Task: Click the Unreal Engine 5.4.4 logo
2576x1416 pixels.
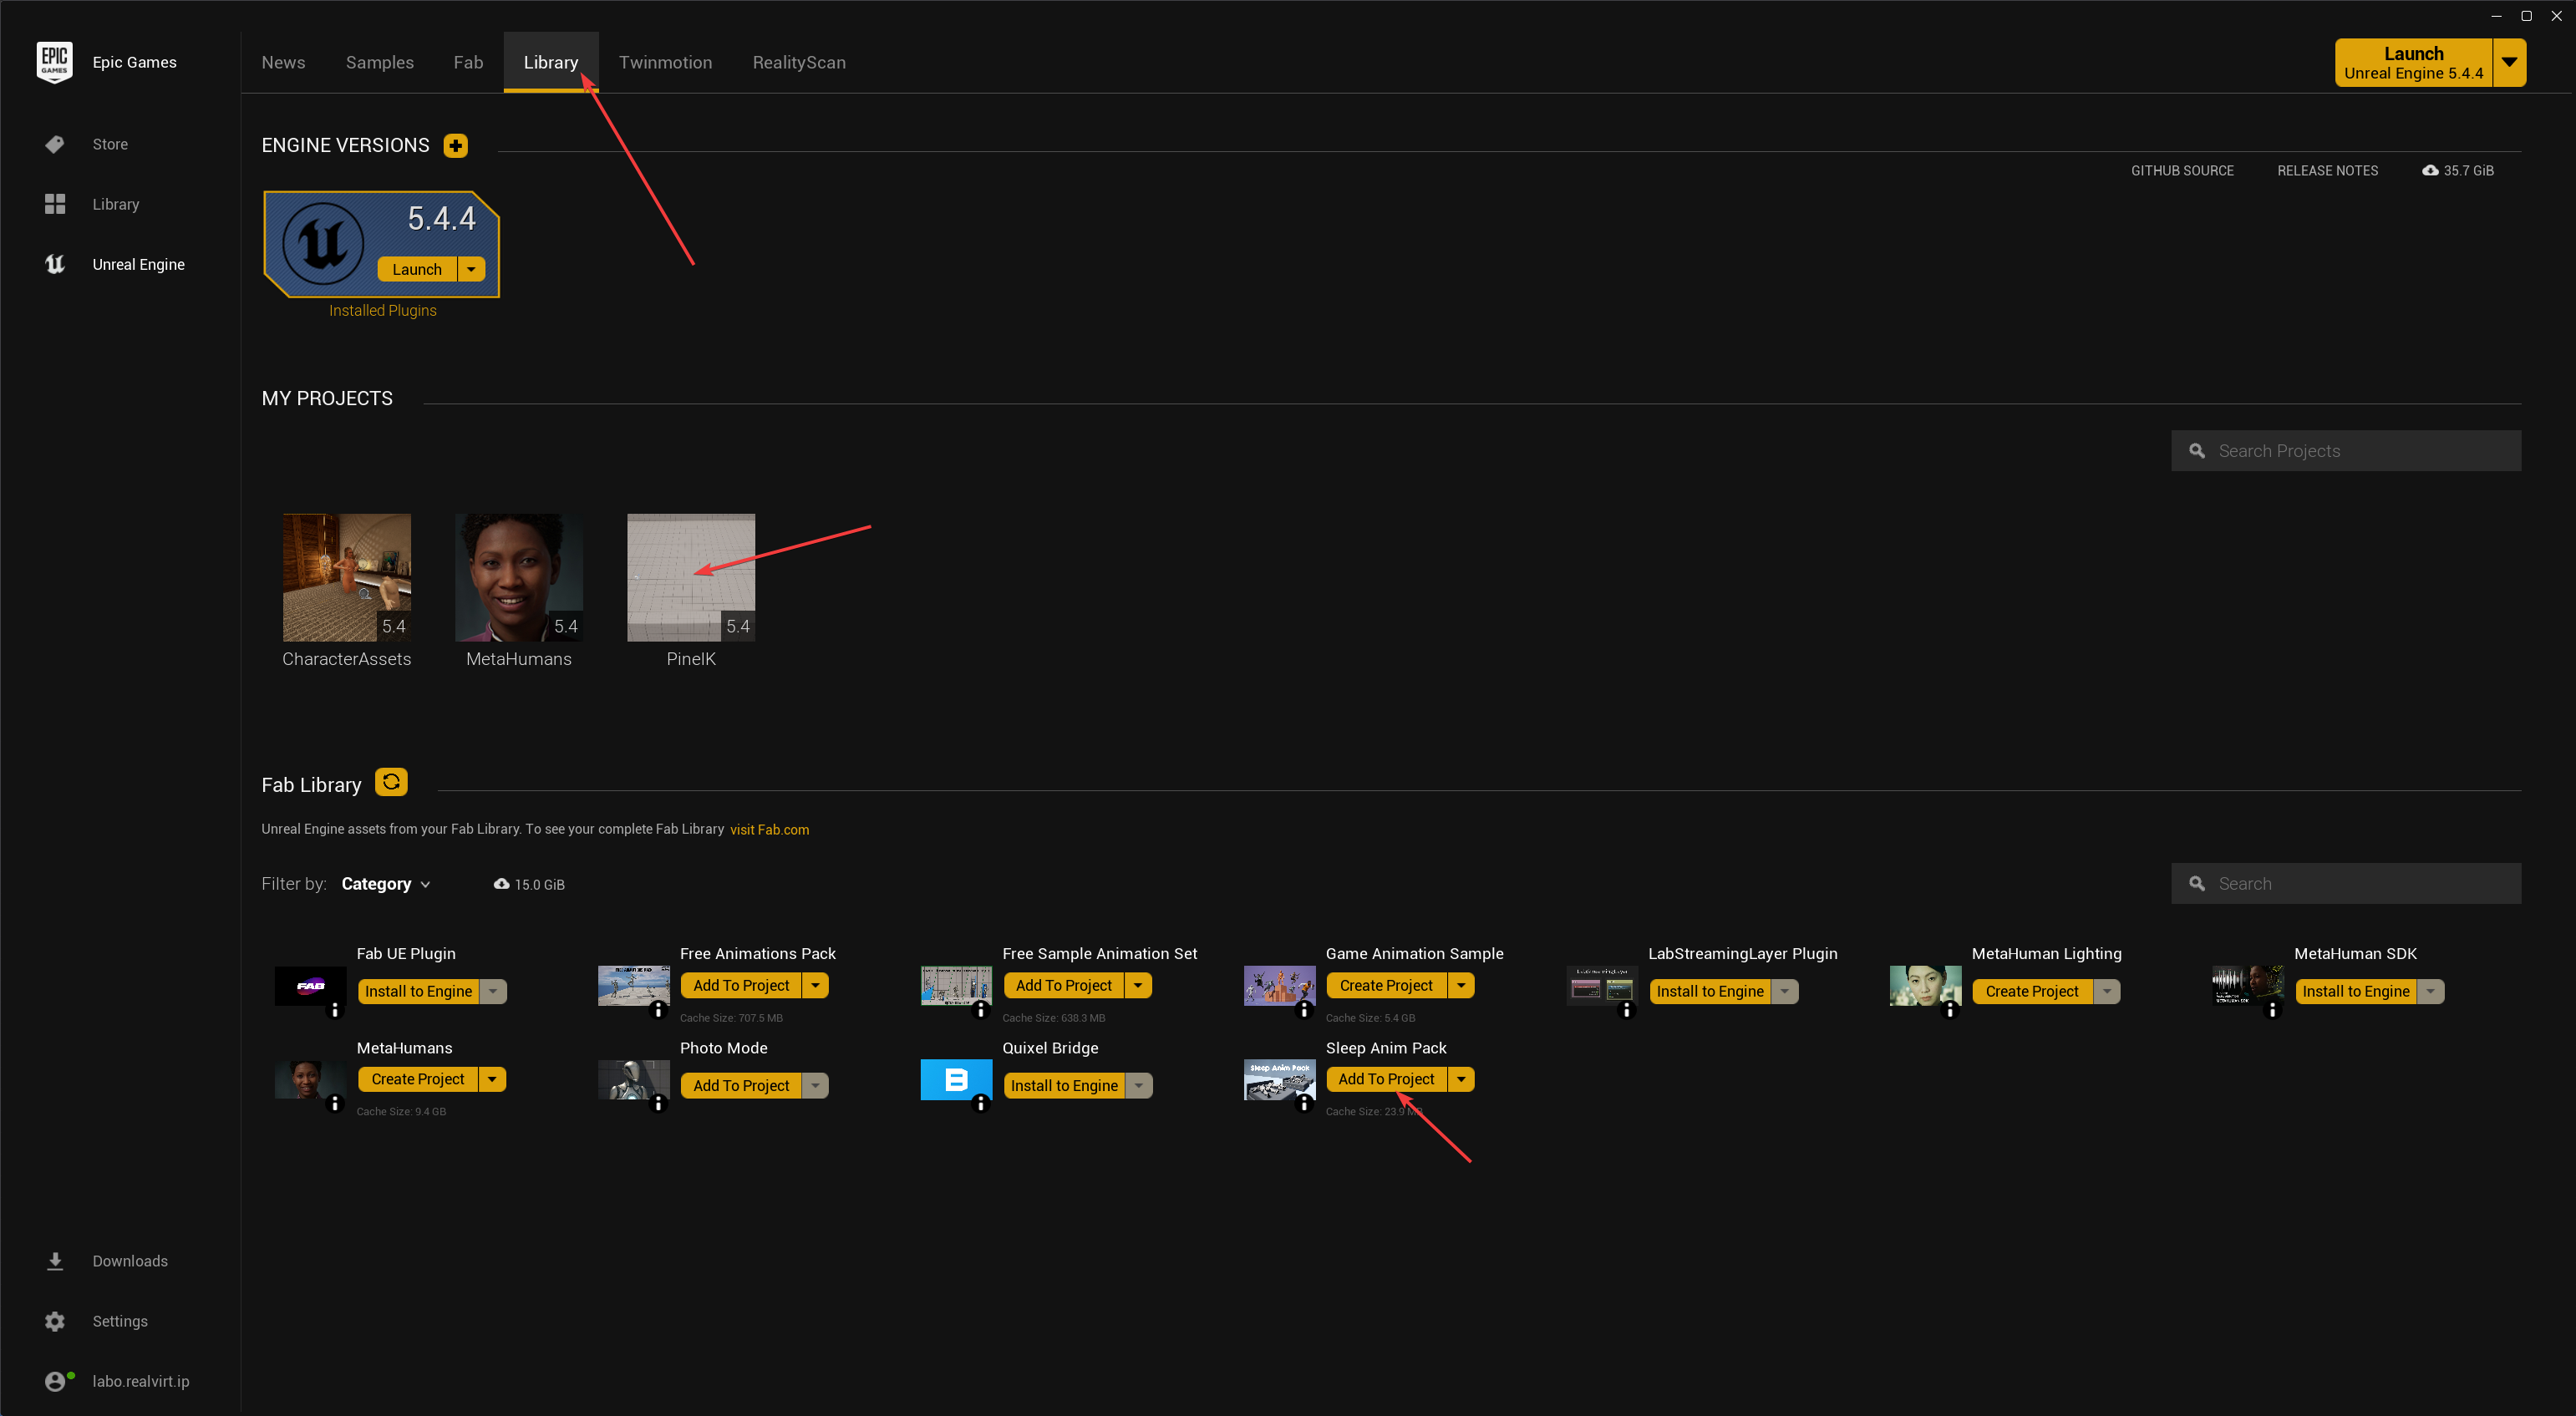Action: point(323,243)
